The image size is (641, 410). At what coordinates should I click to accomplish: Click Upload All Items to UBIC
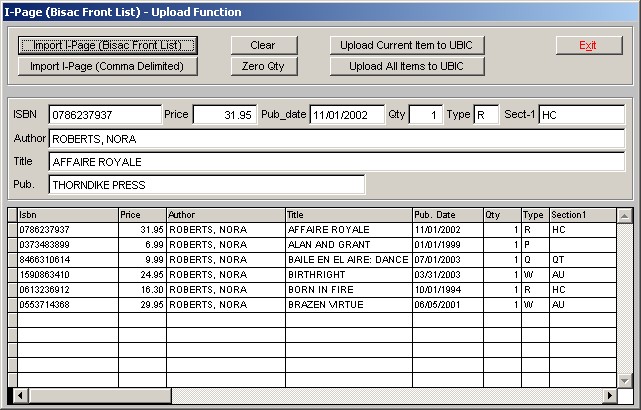pyautogui.click(x=407, y=66)
